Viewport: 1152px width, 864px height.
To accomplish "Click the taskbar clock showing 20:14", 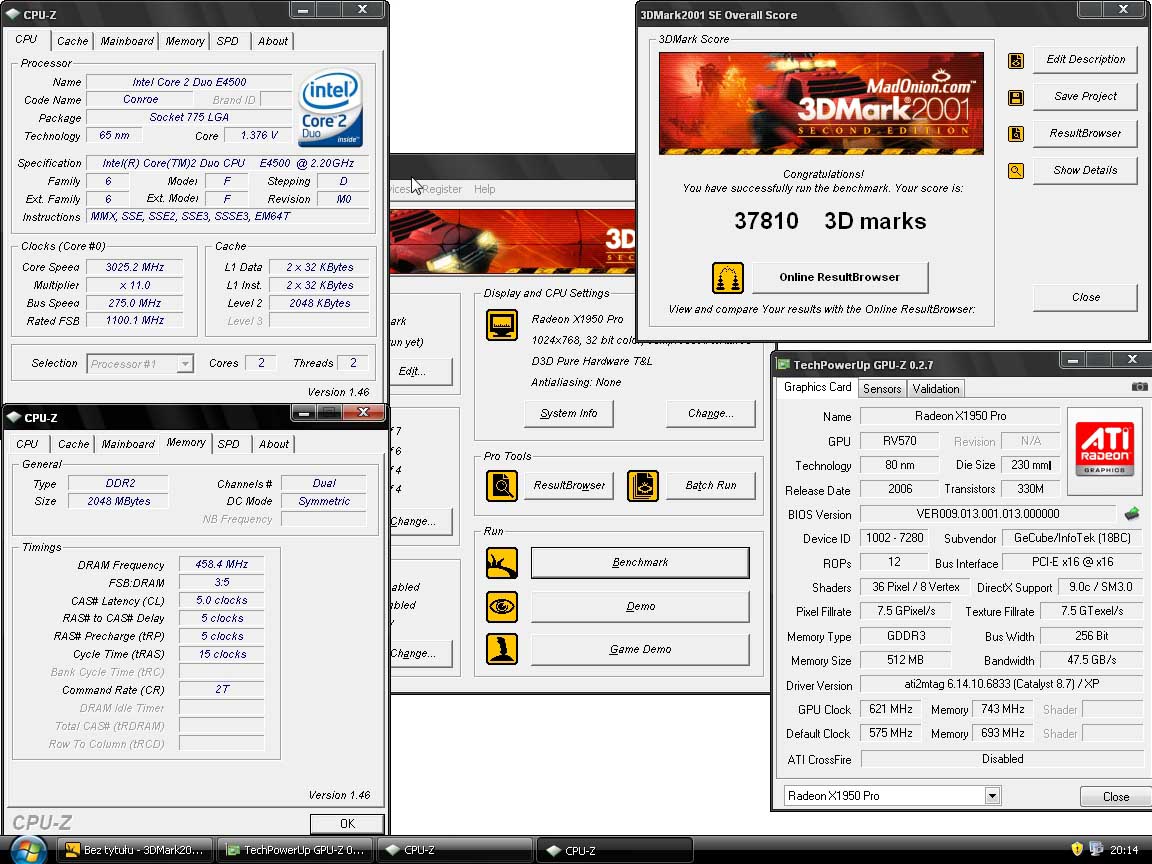I will 1124,850.
